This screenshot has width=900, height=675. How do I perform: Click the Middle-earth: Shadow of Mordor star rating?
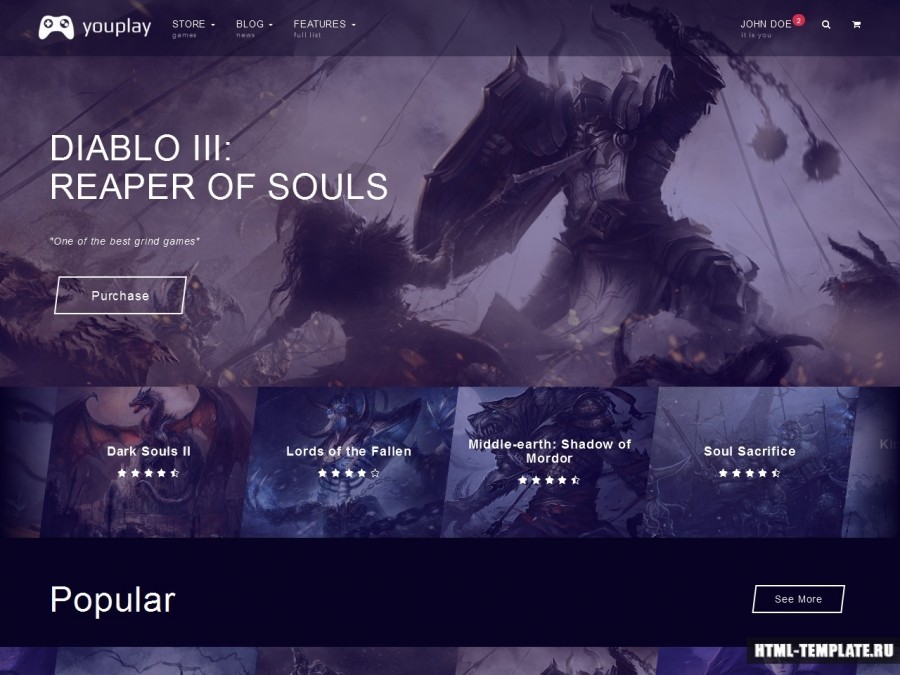coord(549,480)
